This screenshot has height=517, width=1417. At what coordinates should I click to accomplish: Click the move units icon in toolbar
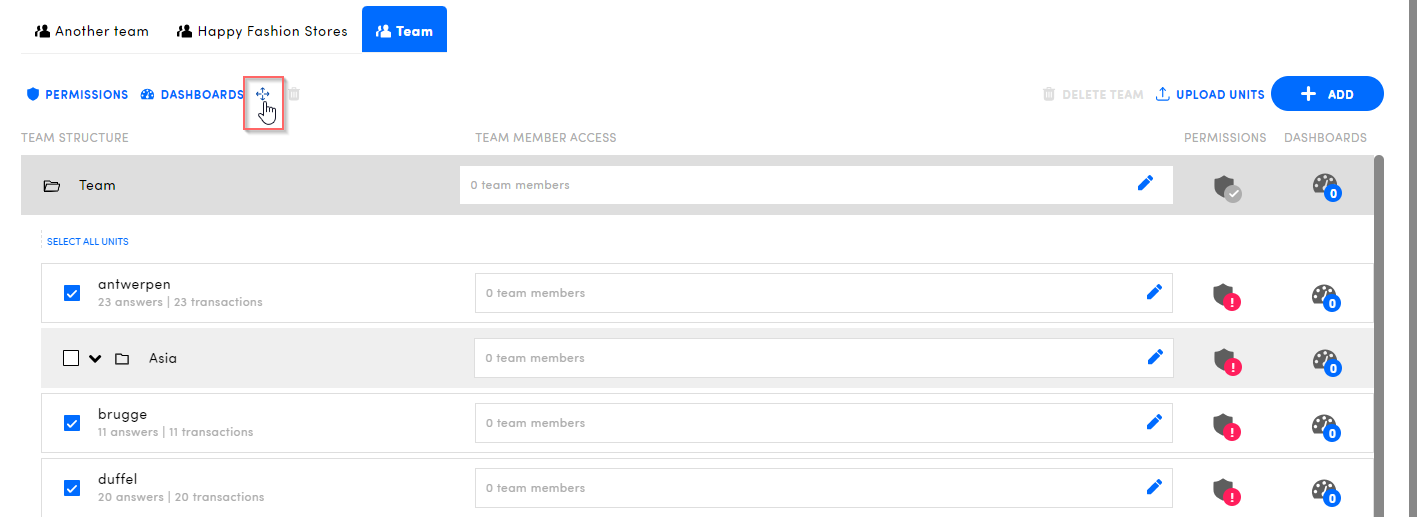coord(263,94)
